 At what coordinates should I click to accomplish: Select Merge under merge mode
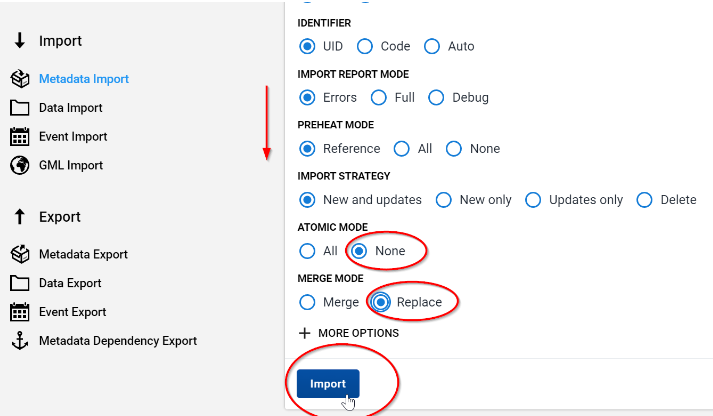(307, 302)
